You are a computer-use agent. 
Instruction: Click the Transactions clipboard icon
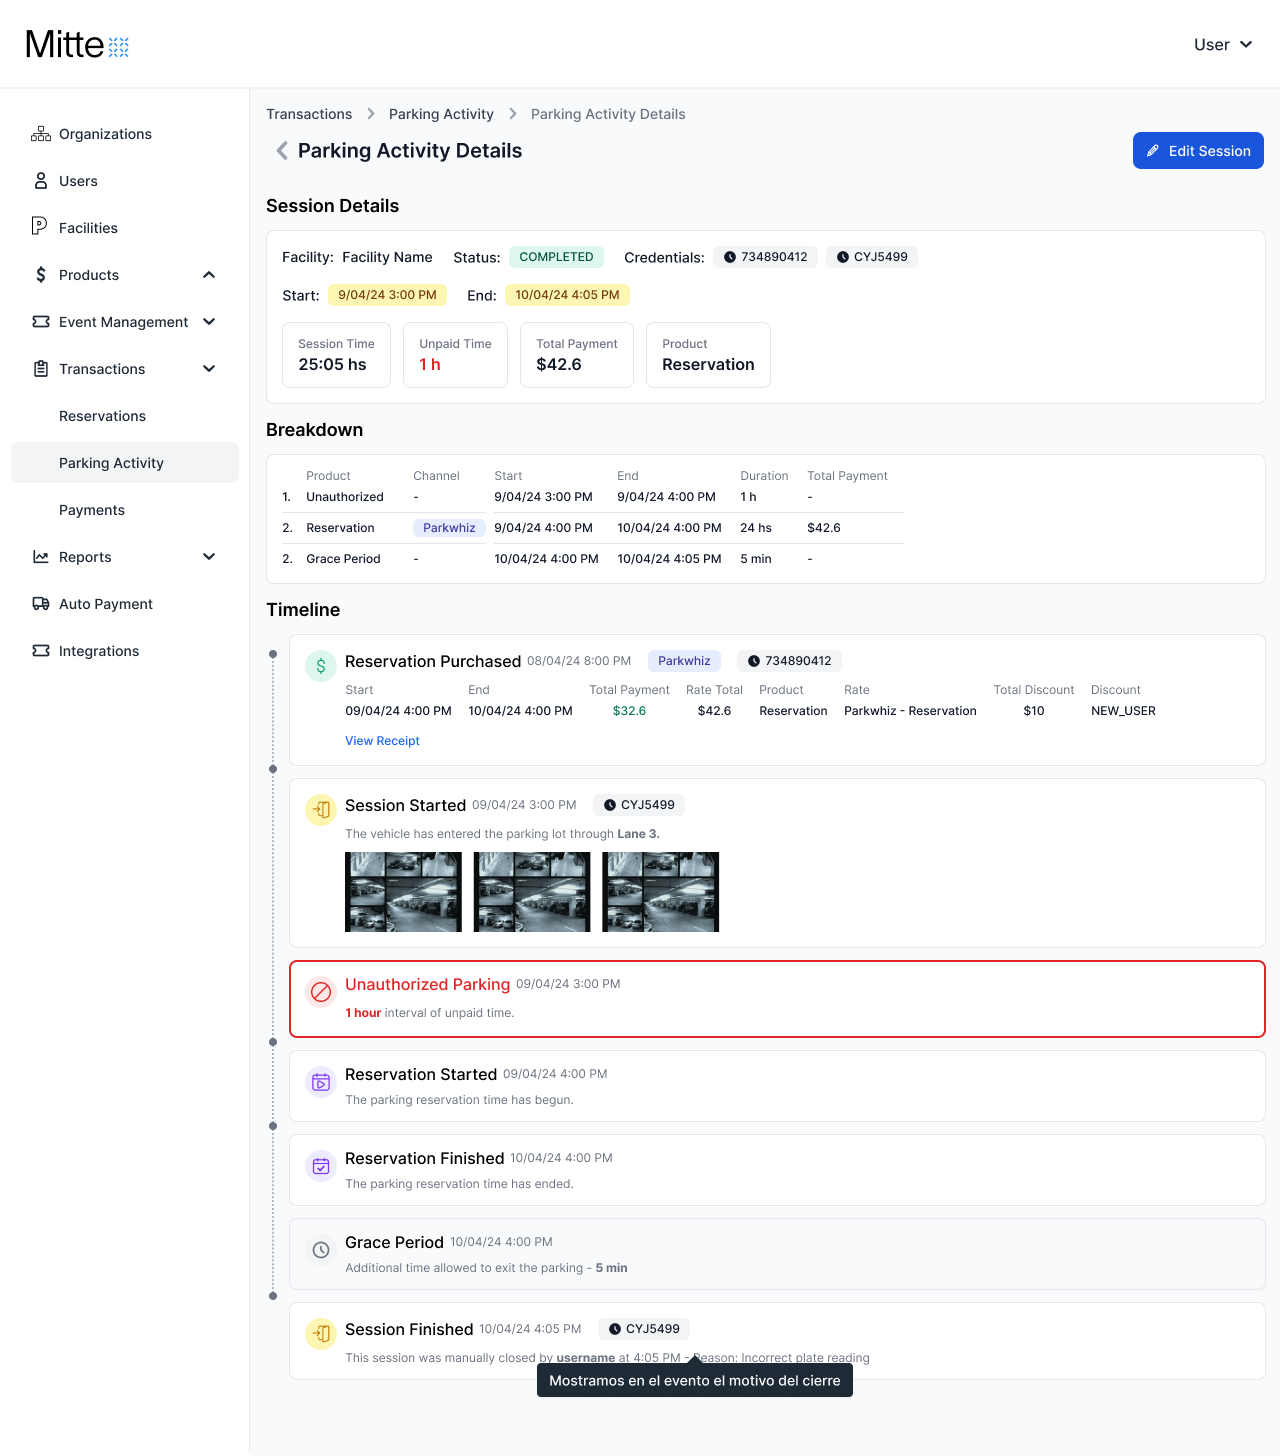tap(41, 369)
